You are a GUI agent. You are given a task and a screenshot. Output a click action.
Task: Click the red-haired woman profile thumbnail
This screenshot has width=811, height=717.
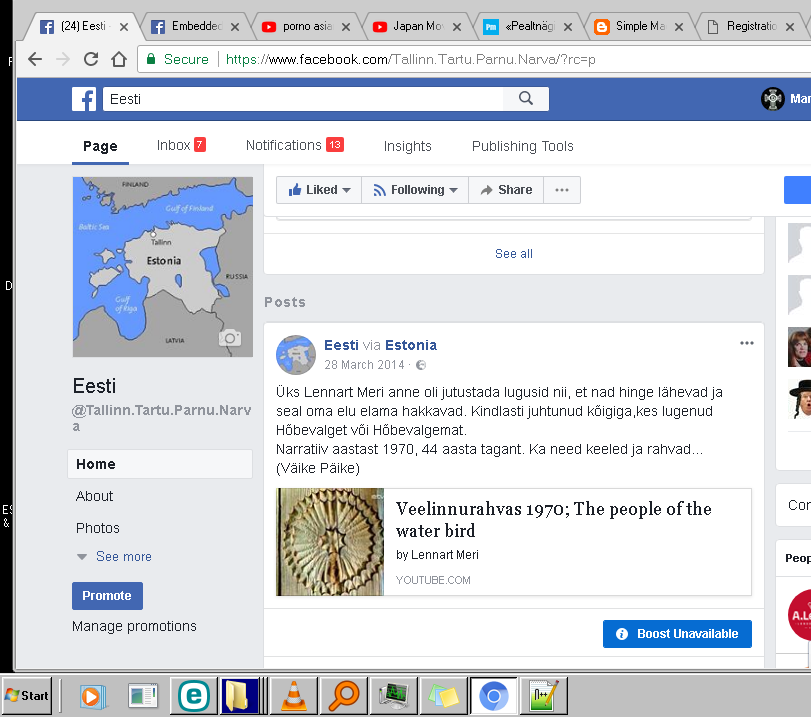[799, 347]
